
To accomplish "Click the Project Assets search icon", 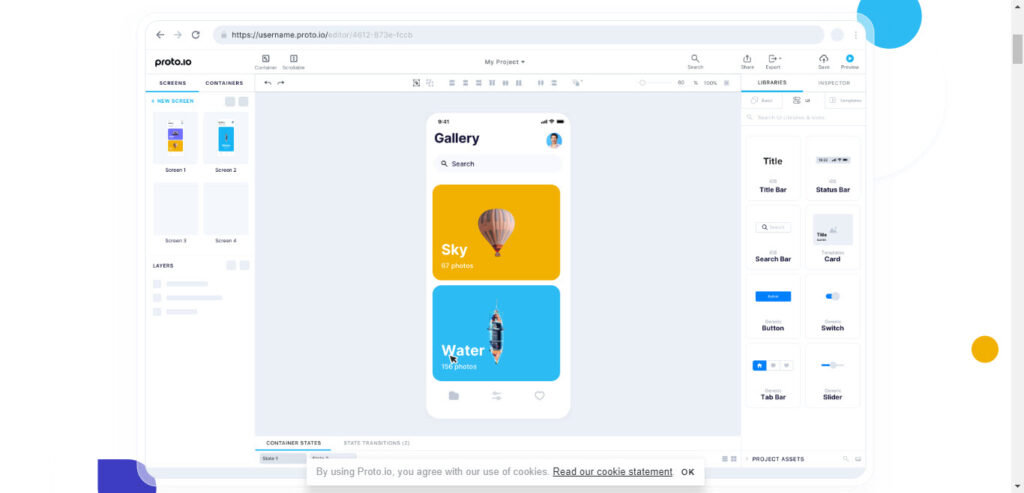I will tap(846, 459).
